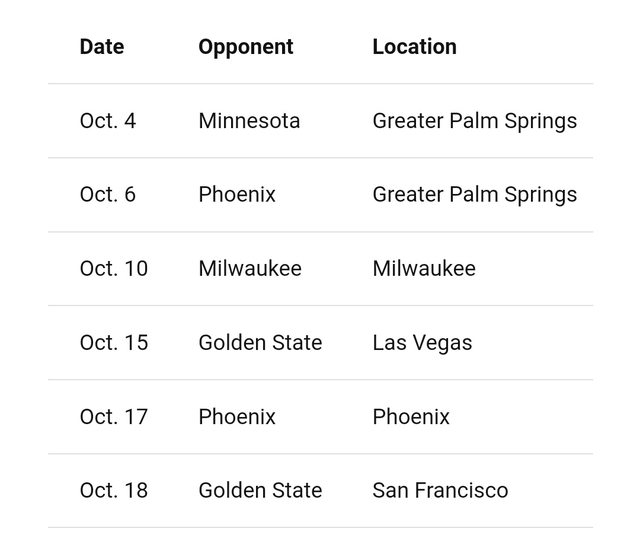The width and height of the screenshot is (640, 541).
Task: Click Milwaukee in the Location column
Action: pyautogui.click(x=424, y=269)
